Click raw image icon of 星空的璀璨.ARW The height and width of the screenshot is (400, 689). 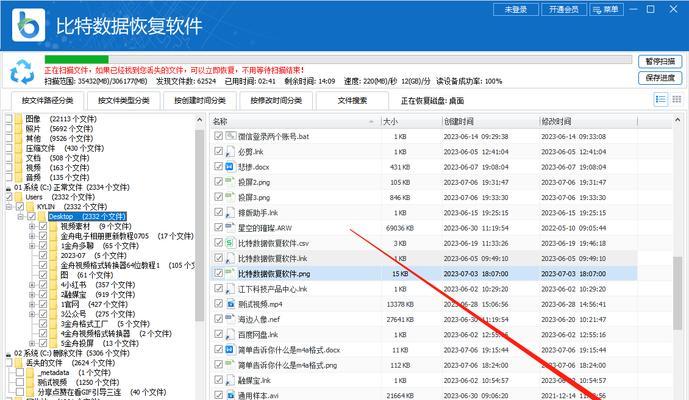coord(231,227)
